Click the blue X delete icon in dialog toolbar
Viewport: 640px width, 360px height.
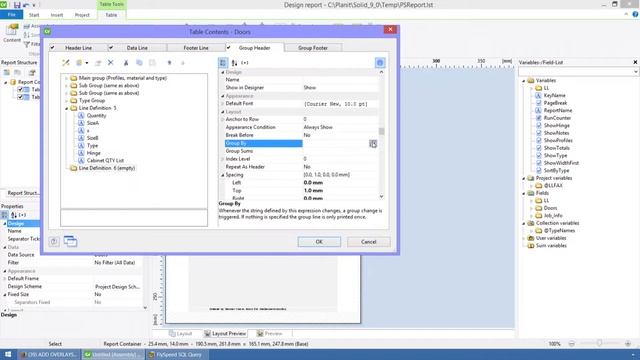pyautogui.click(x=111, y=63)
